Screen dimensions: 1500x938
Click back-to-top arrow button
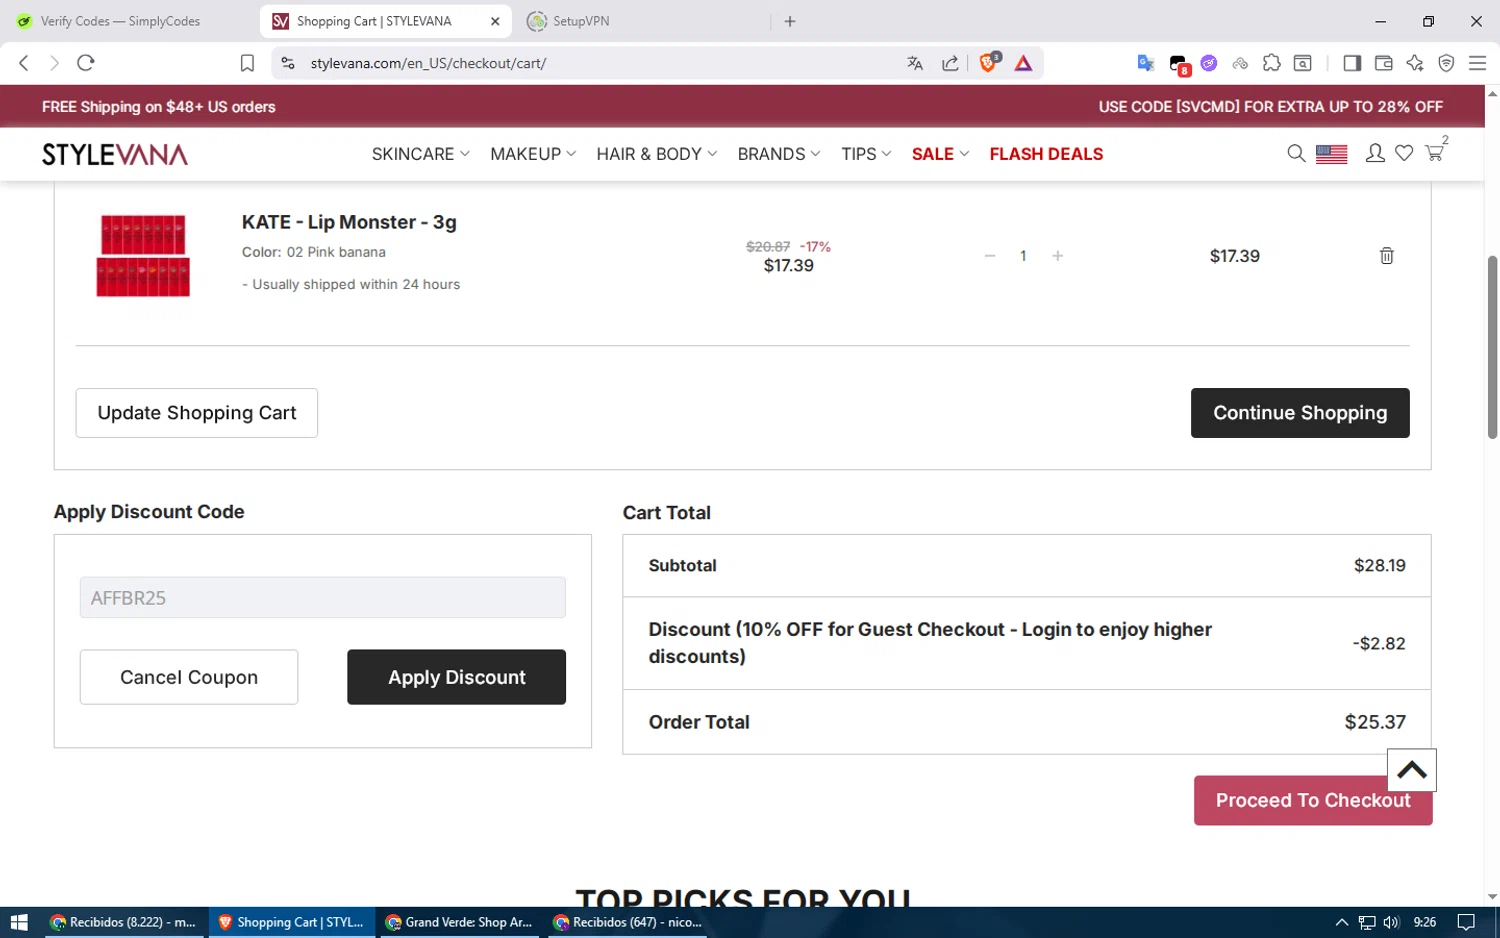[1412, 770]
